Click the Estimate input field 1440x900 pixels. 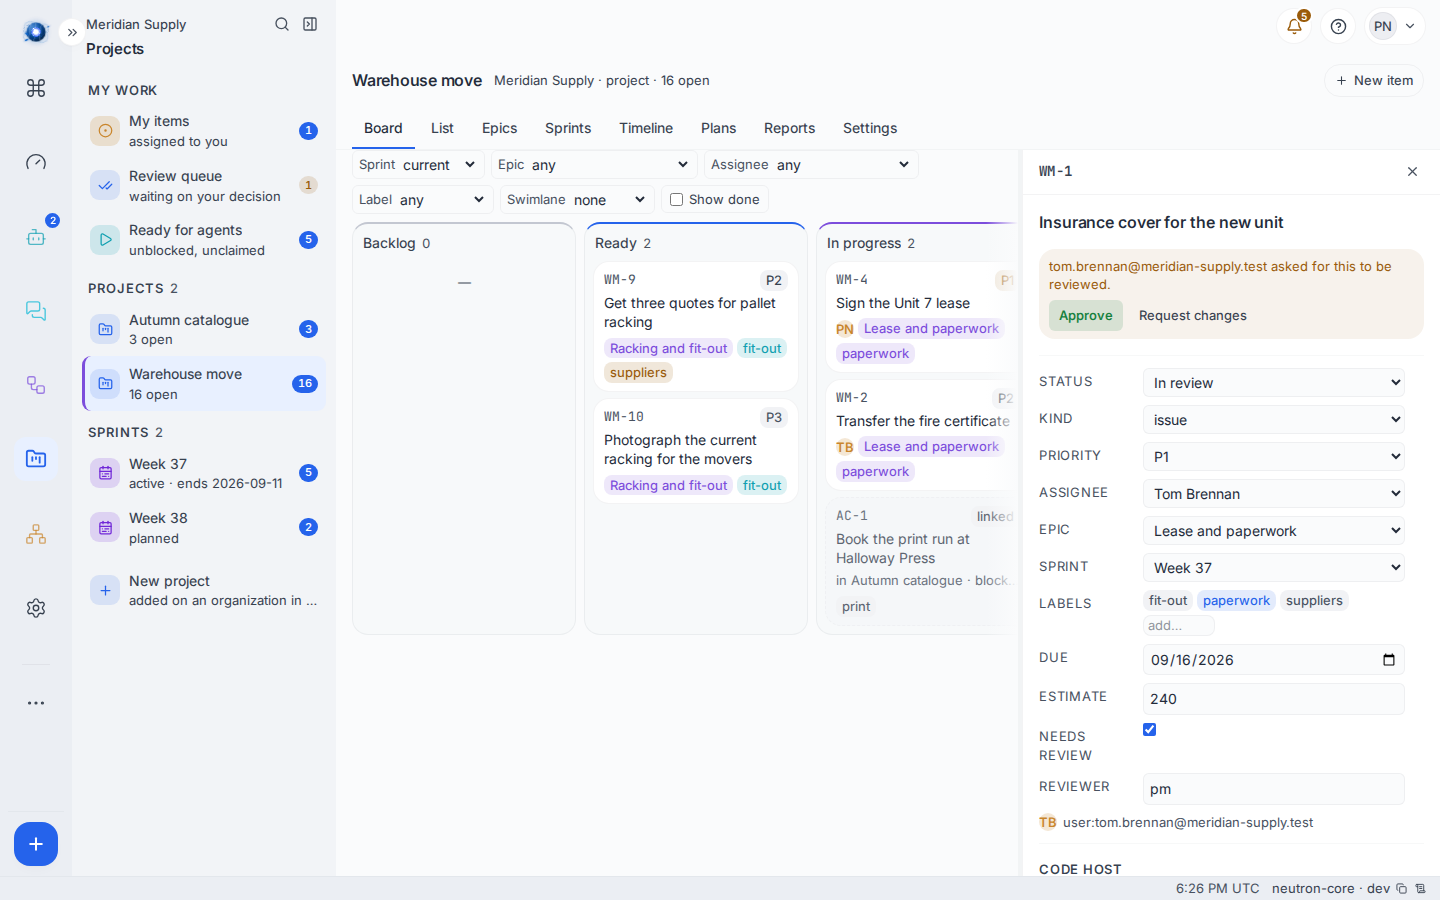pos(1274,699)
